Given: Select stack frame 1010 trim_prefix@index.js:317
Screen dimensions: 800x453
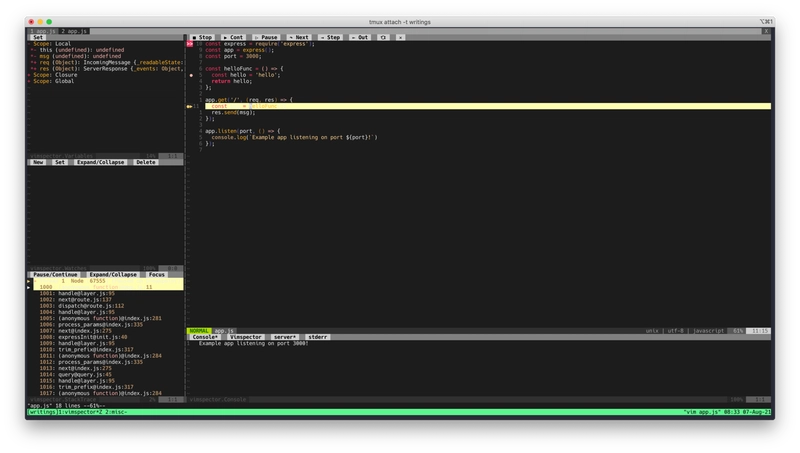Looking at the screenshot, I should pos(86,349).
